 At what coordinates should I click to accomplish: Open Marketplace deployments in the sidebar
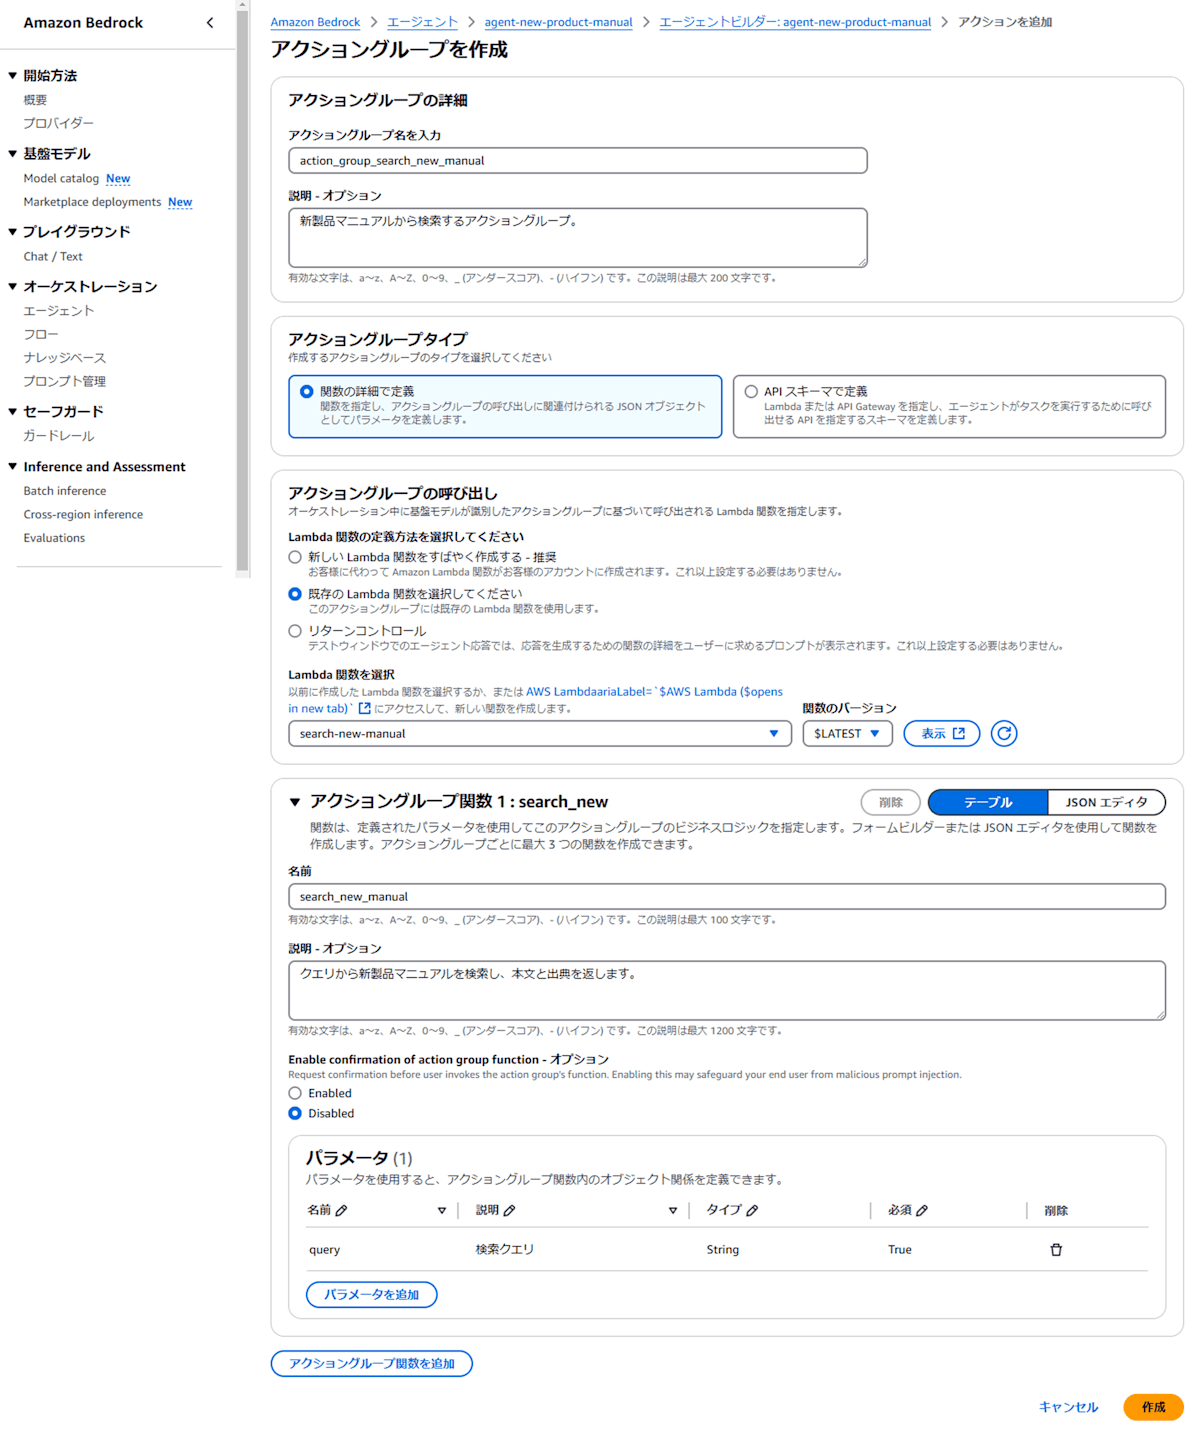92,202
